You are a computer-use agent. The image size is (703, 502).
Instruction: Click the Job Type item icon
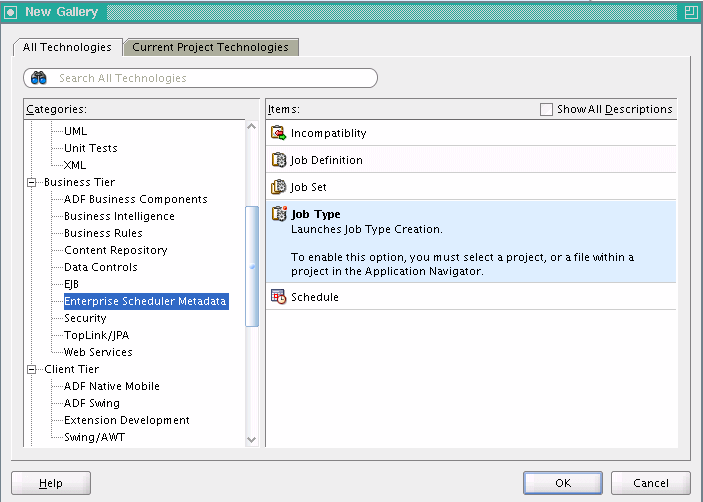279,213
